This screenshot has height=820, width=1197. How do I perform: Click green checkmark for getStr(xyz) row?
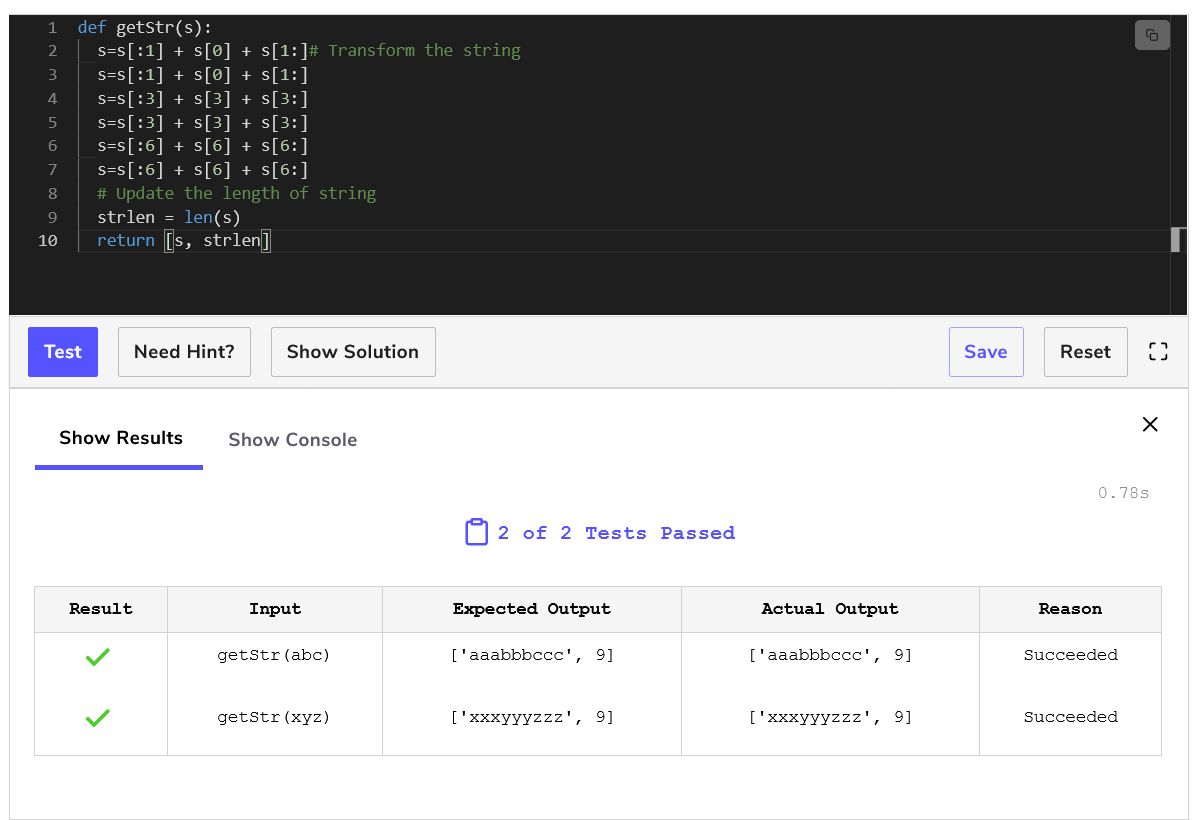(x=98, y=718)
